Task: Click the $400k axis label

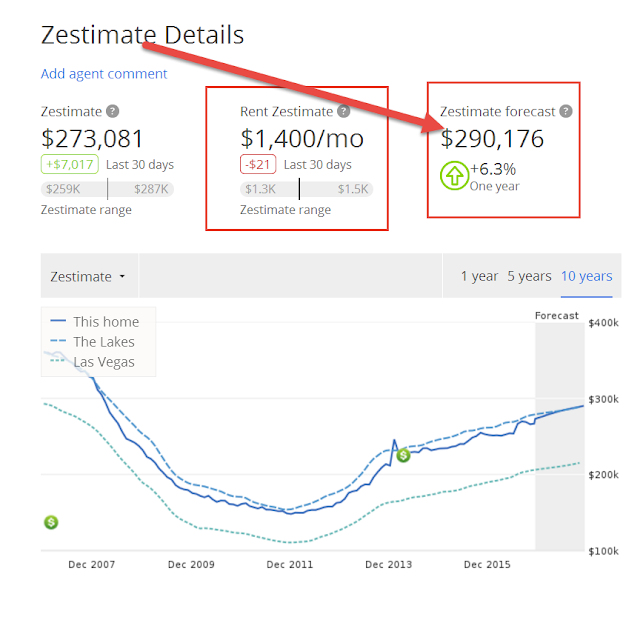Action: pyautogui.click(x=604, y=323)
